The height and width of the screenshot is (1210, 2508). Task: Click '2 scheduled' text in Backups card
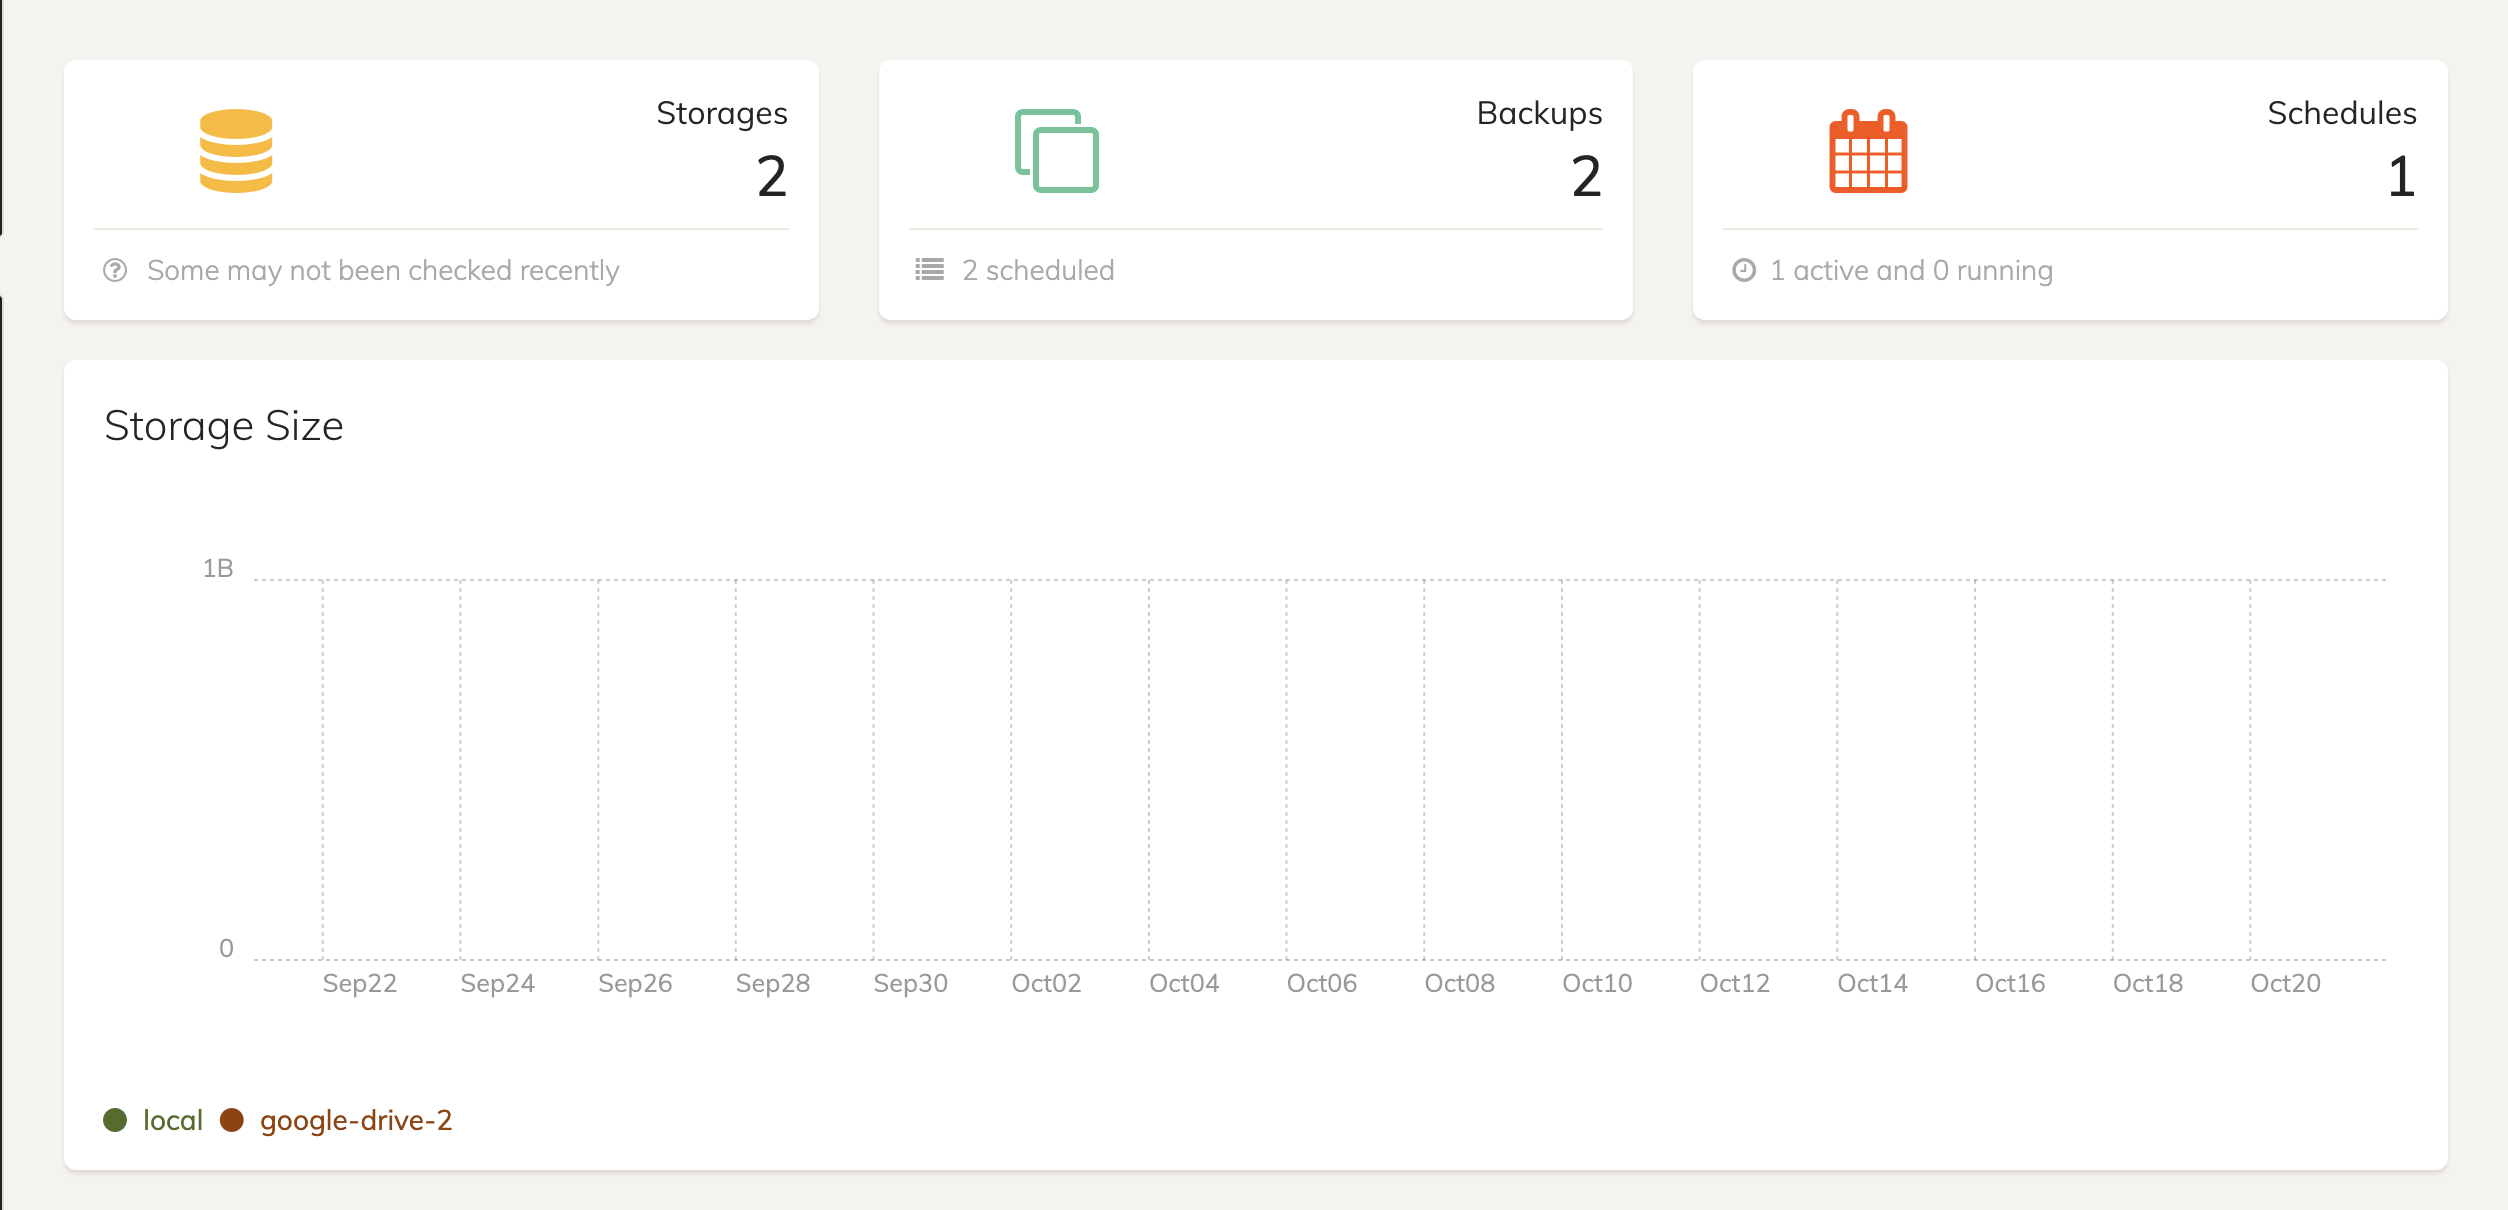click(x=1038, y=270)
